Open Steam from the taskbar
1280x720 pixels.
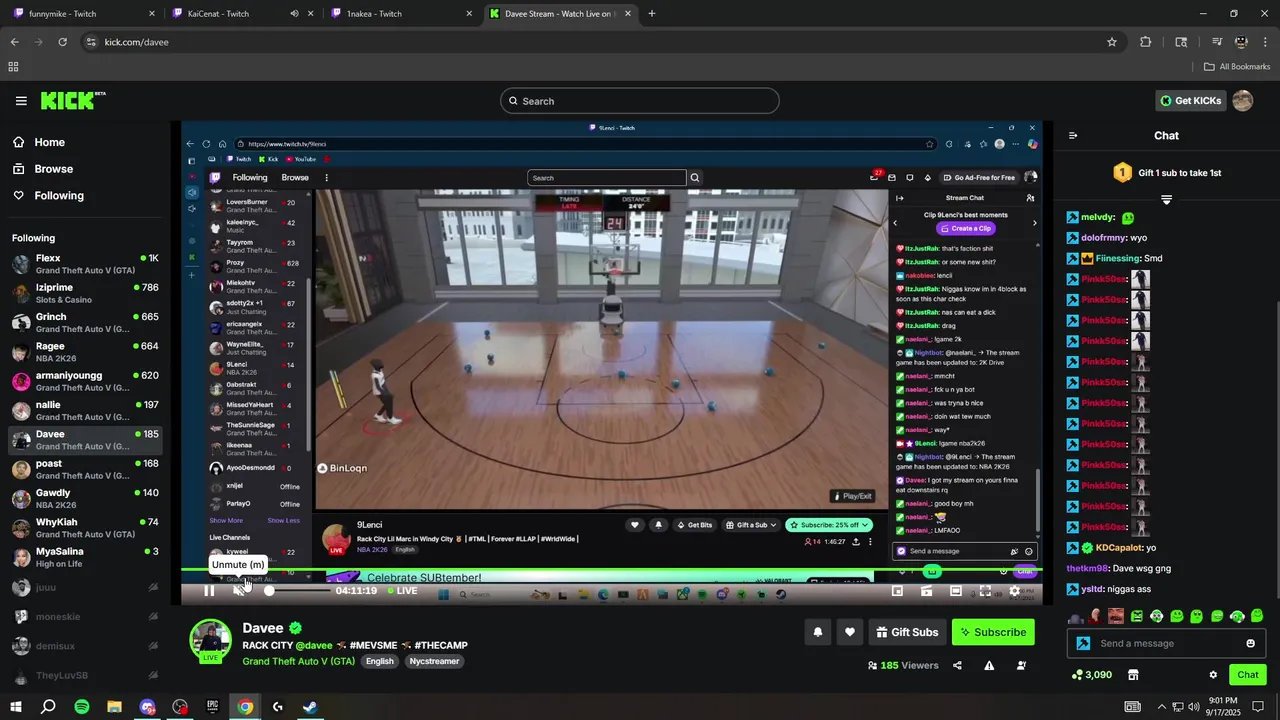coord(310,707)
